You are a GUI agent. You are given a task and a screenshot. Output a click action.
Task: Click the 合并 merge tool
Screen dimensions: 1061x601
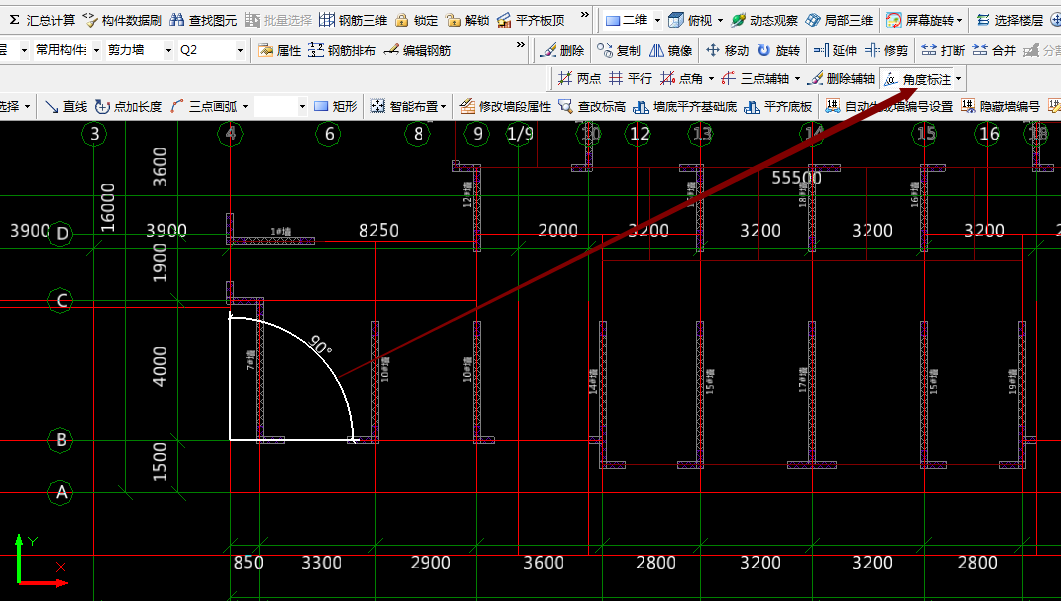click(994, 50)
